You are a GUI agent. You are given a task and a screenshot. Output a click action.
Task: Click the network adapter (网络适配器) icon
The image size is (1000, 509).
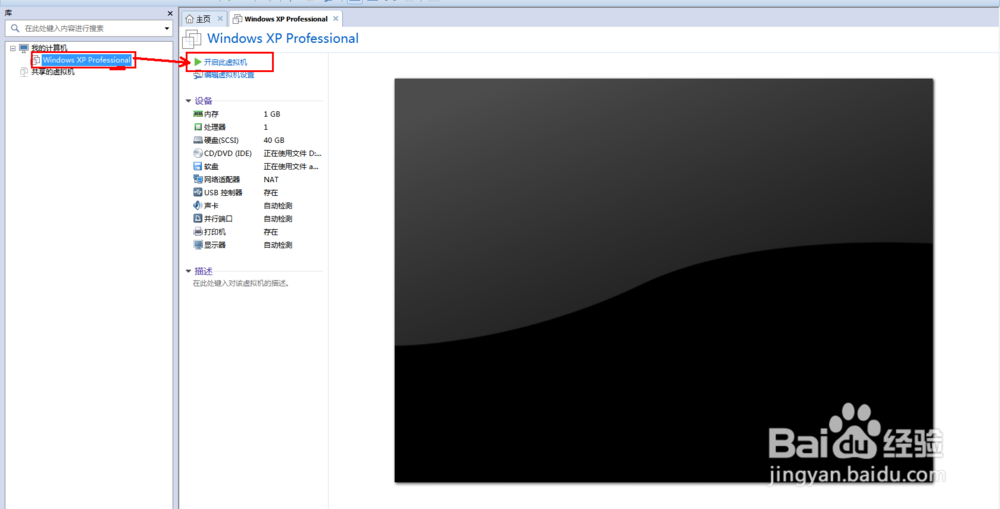click(198, 179)
